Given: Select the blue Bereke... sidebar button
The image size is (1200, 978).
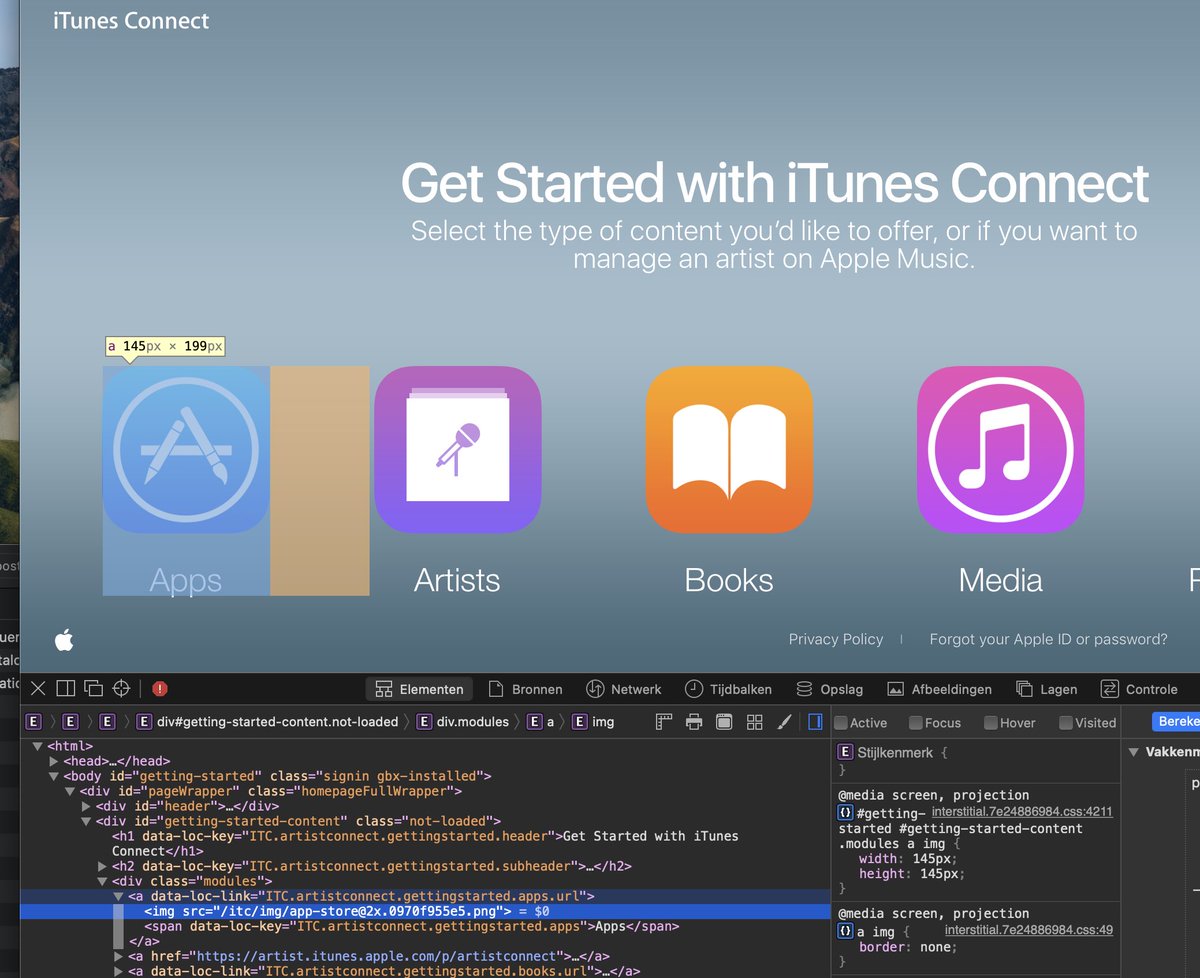Looking at the screenshot, I should tap(1177, 721).
